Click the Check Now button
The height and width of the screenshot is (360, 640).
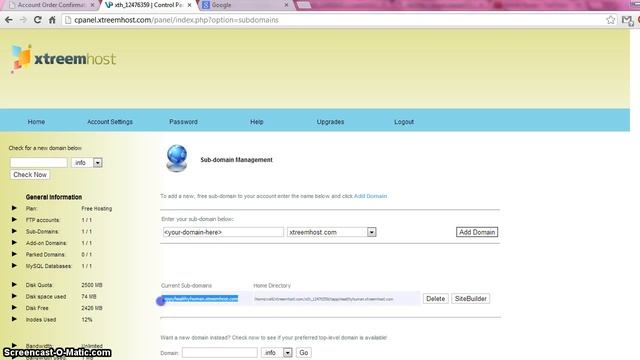pos(30,175)
